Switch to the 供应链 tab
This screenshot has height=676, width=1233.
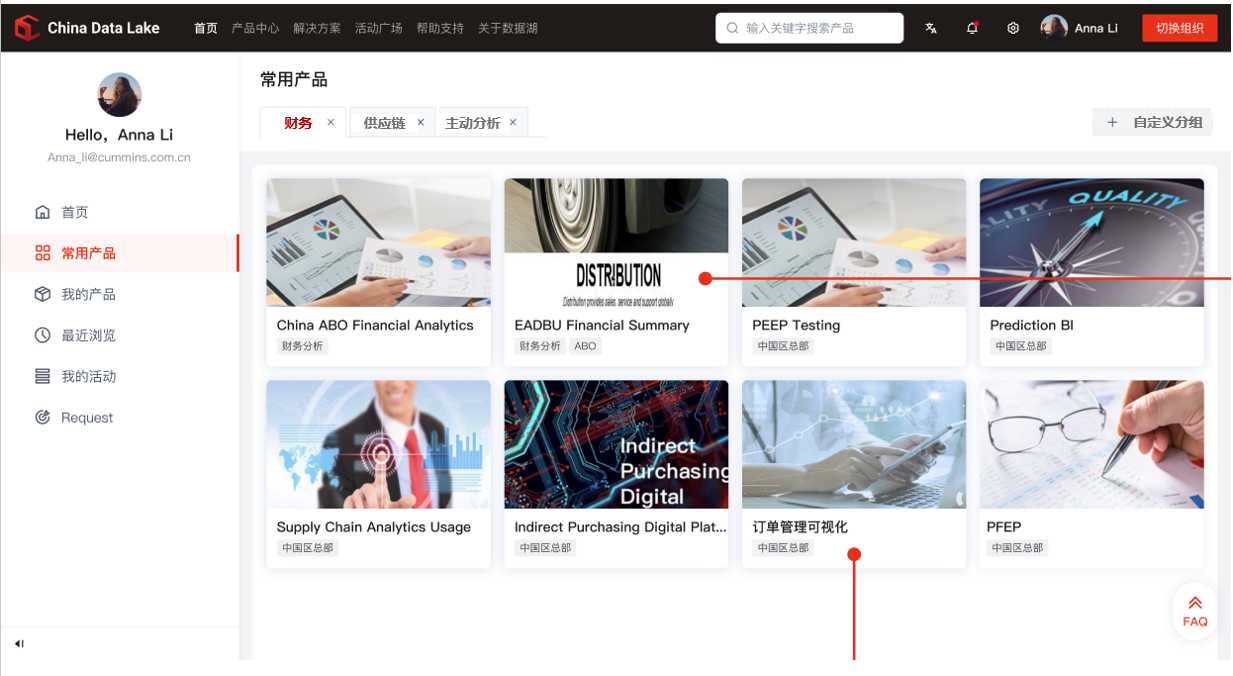coord(384,123)
